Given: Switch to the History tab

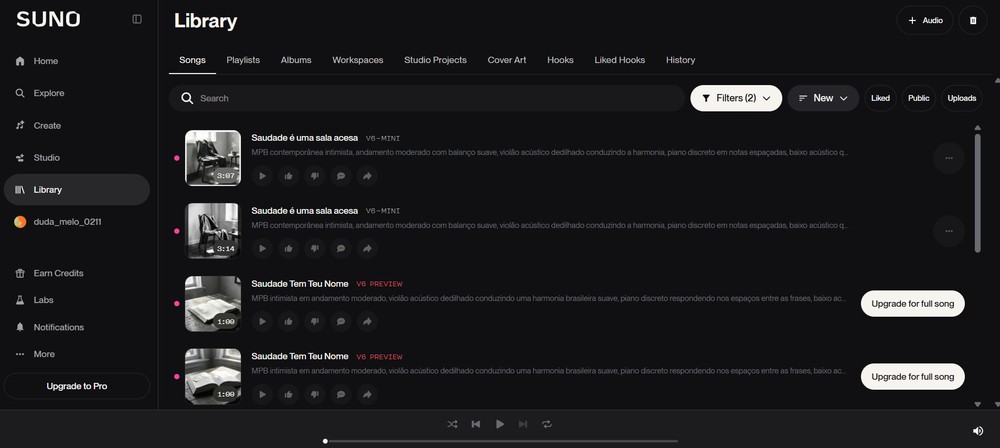Looking at the screenshot, I should 680,60.
